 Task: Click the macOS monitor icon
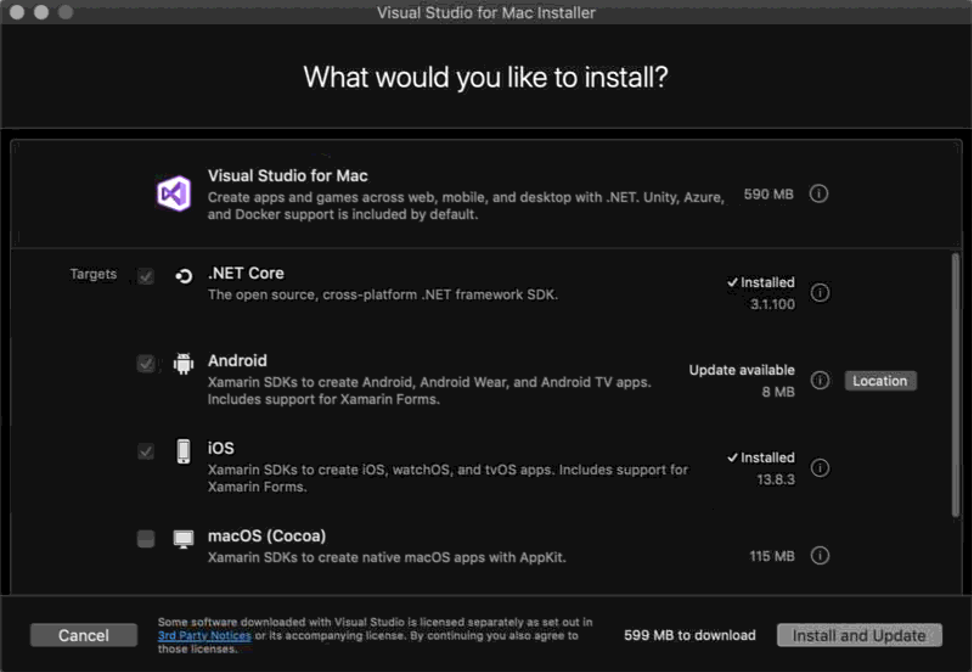point(183,539)
